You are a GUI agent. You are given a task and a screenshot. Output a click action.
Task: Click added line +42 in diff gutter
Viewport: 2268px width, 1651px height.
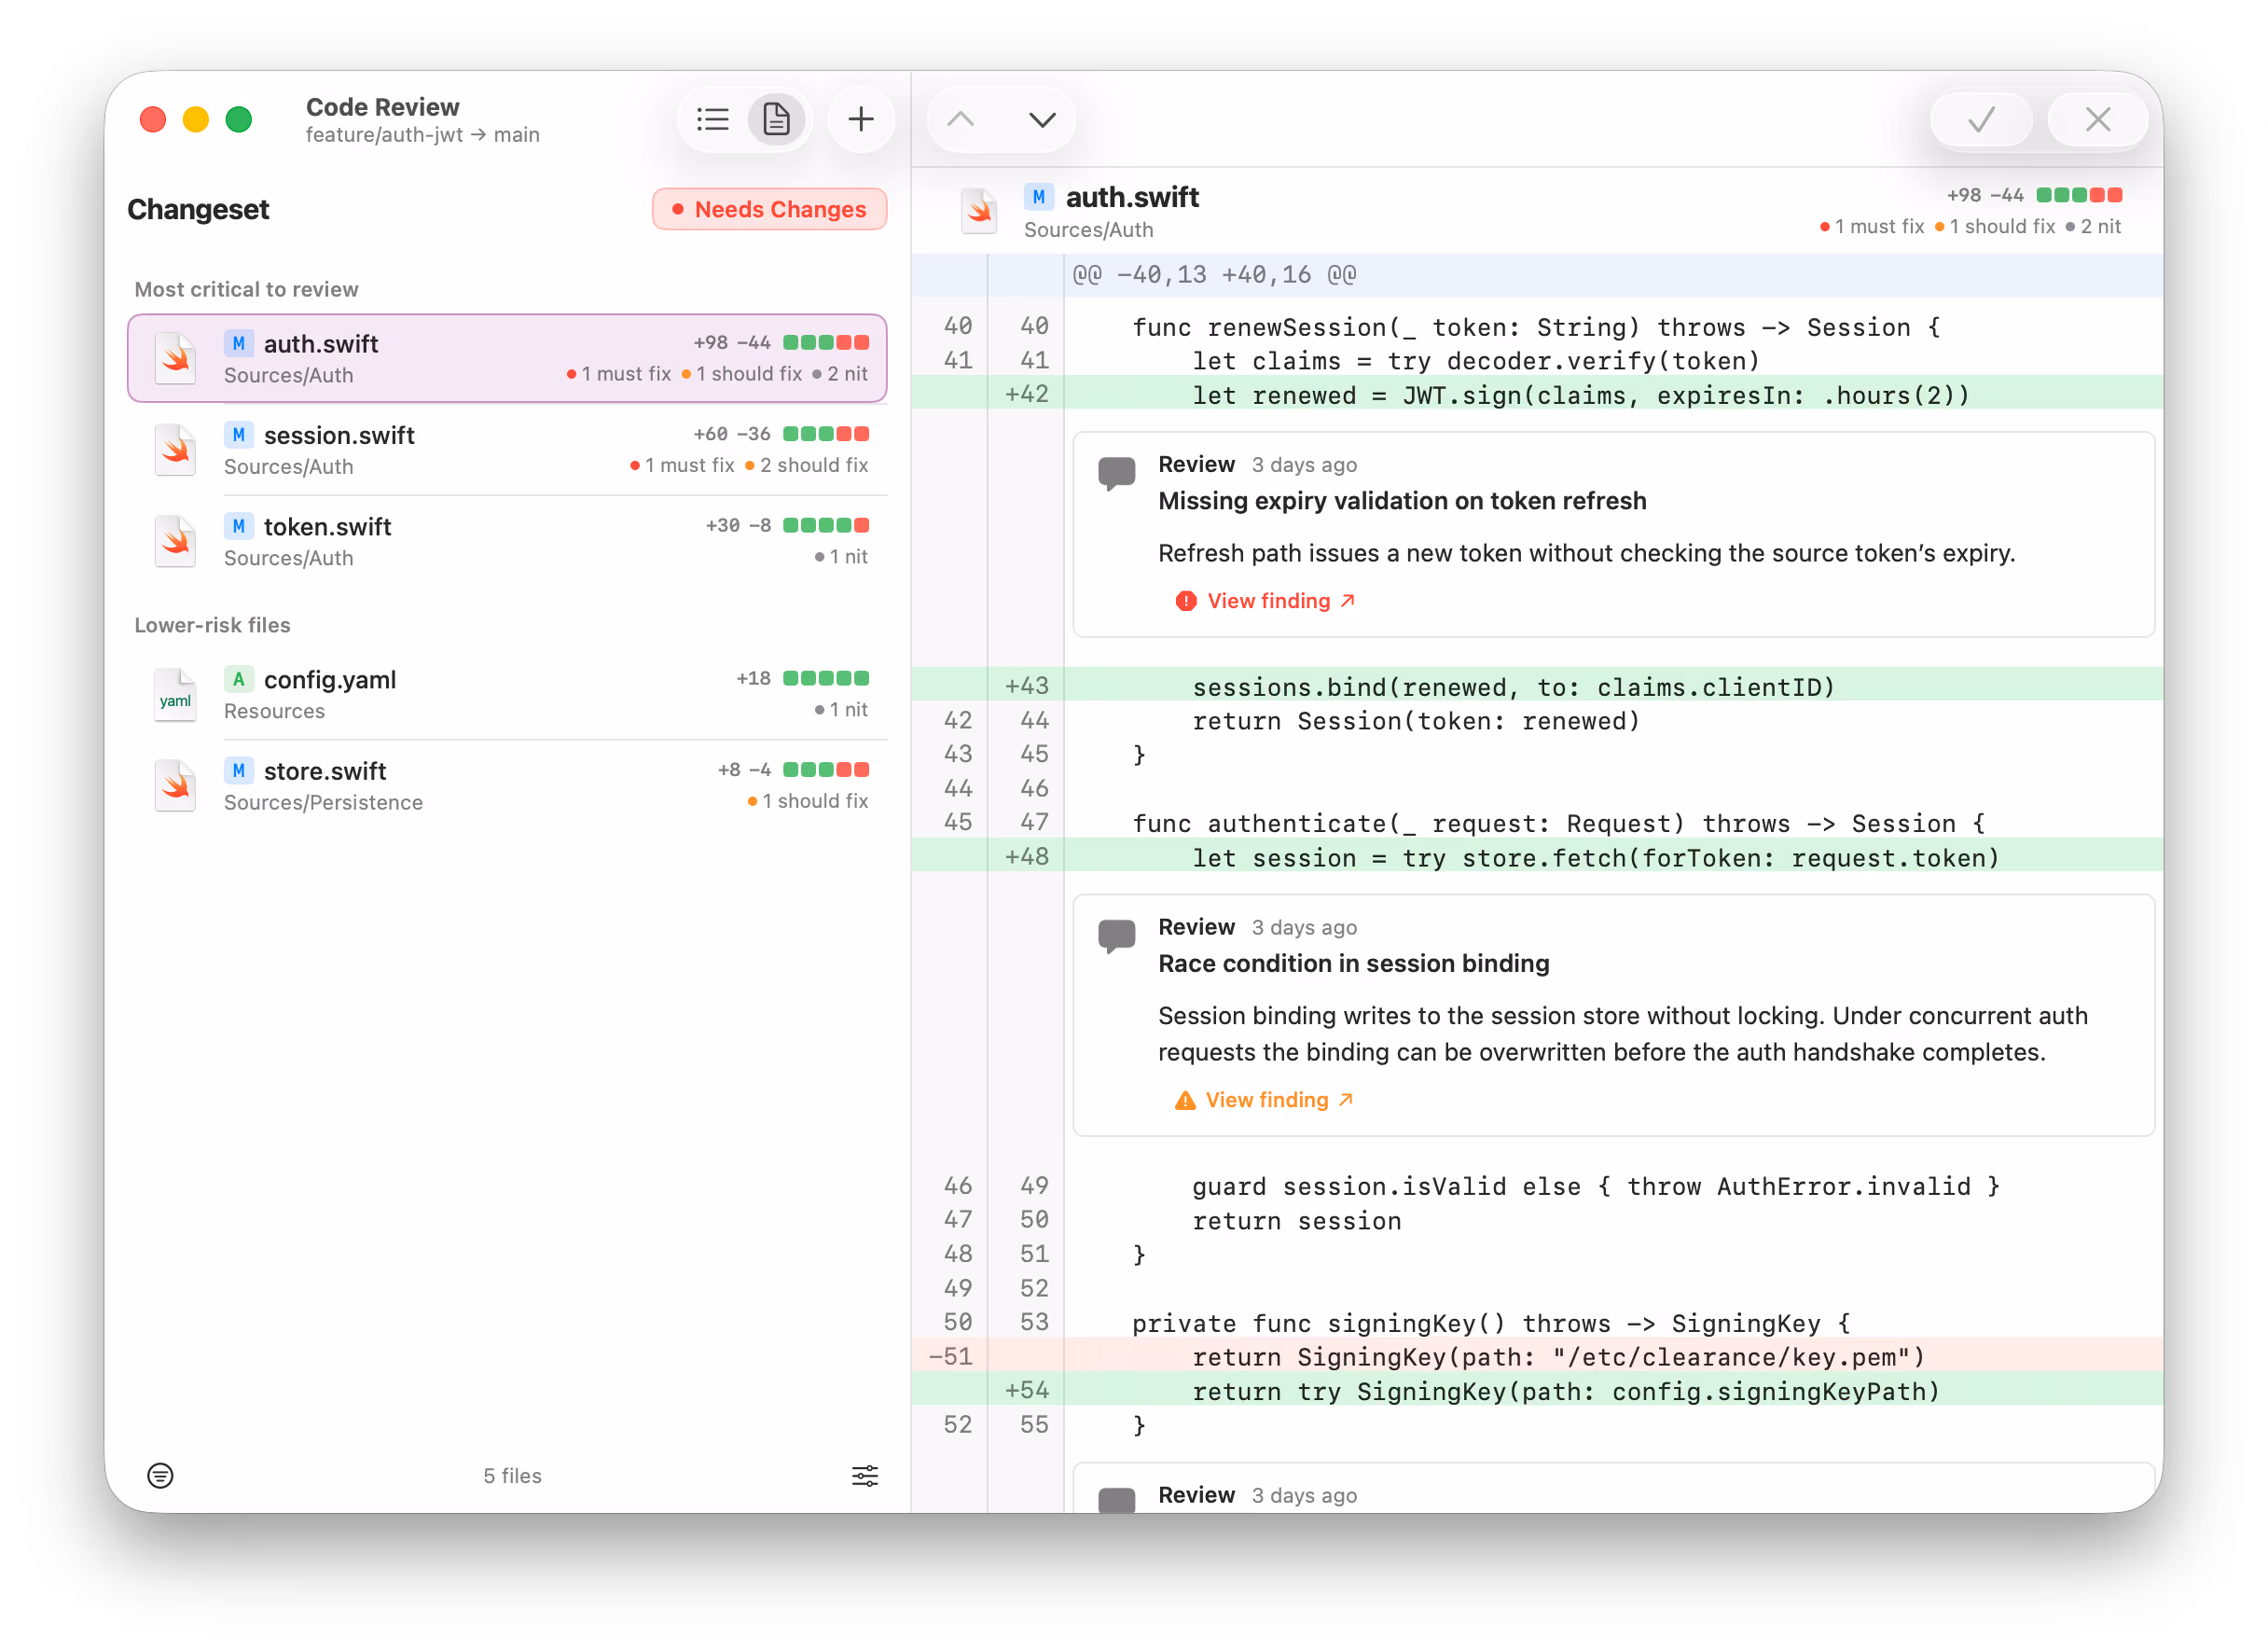[1026, 394]
